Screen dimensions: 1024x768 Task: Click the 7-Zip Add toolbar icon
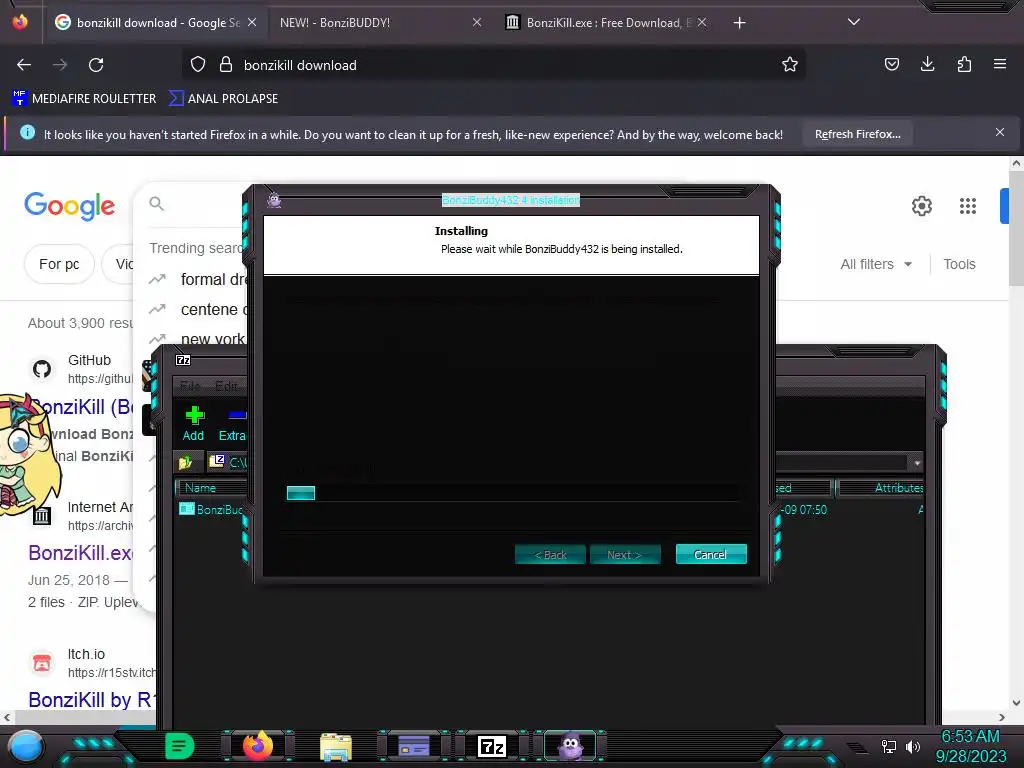coord(194,423)
